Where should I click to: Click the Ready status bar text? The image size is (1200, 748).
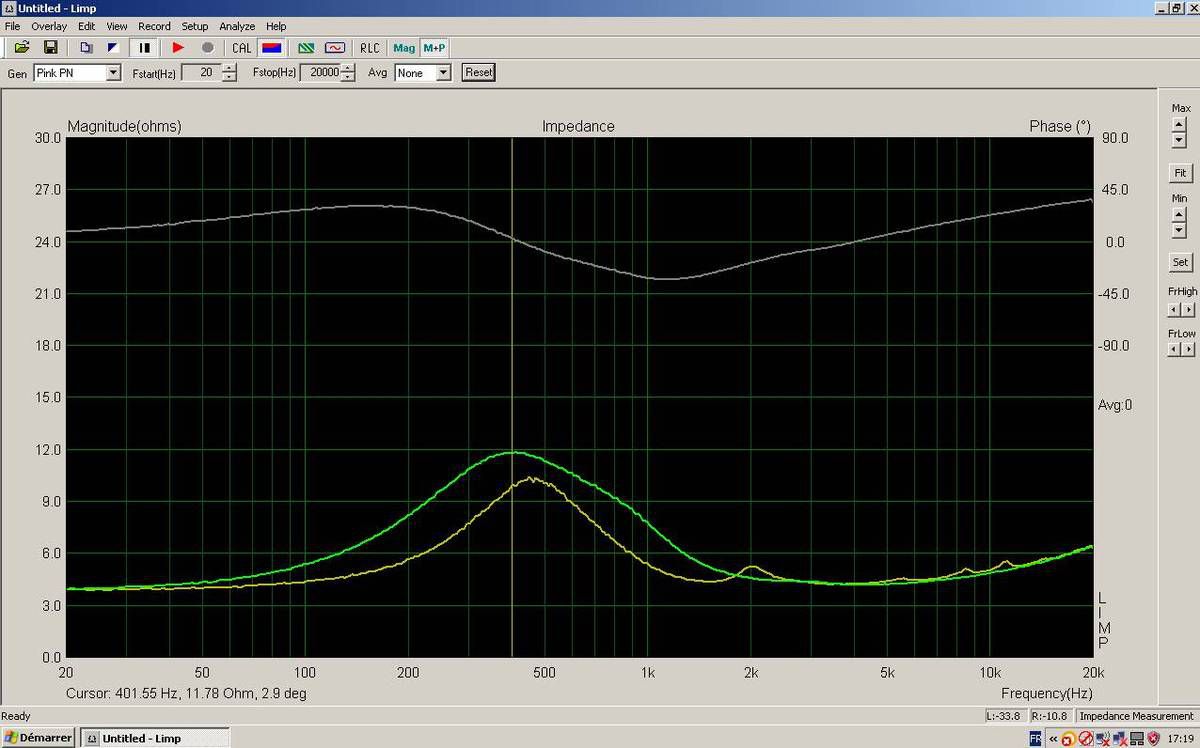[x=15, y=716]
